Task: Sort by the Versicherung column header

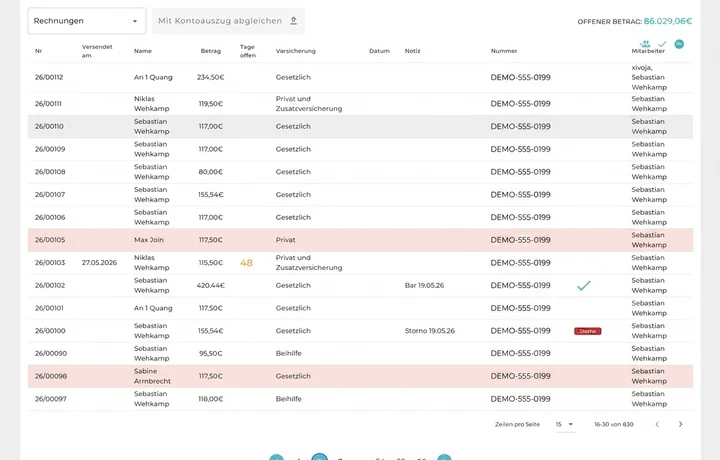Action: coord(296,51)
